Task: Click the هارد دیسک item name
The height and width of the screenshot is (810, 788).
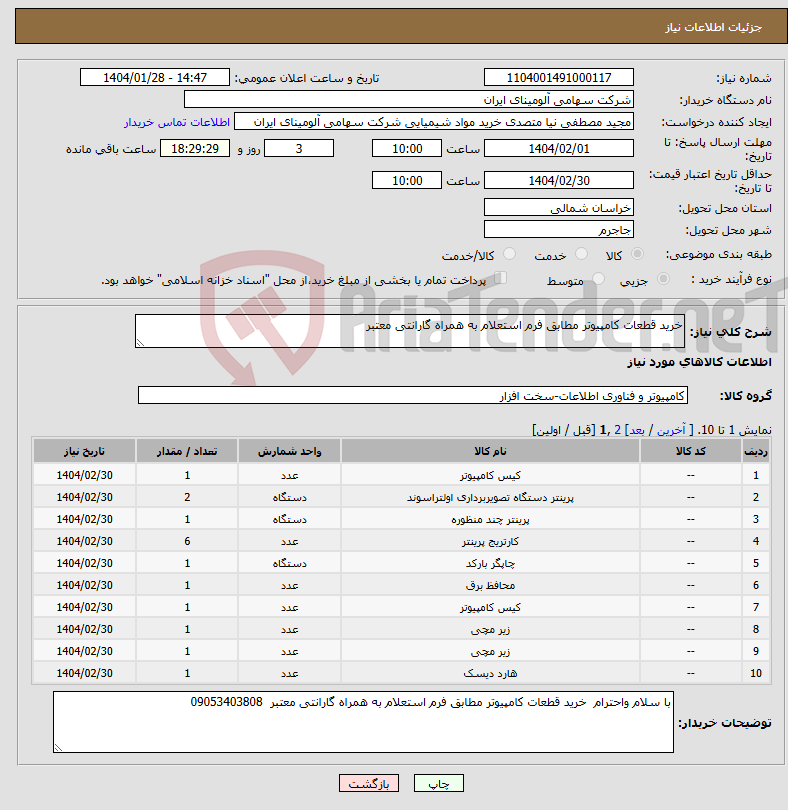Action: click(x=490, y=673)
